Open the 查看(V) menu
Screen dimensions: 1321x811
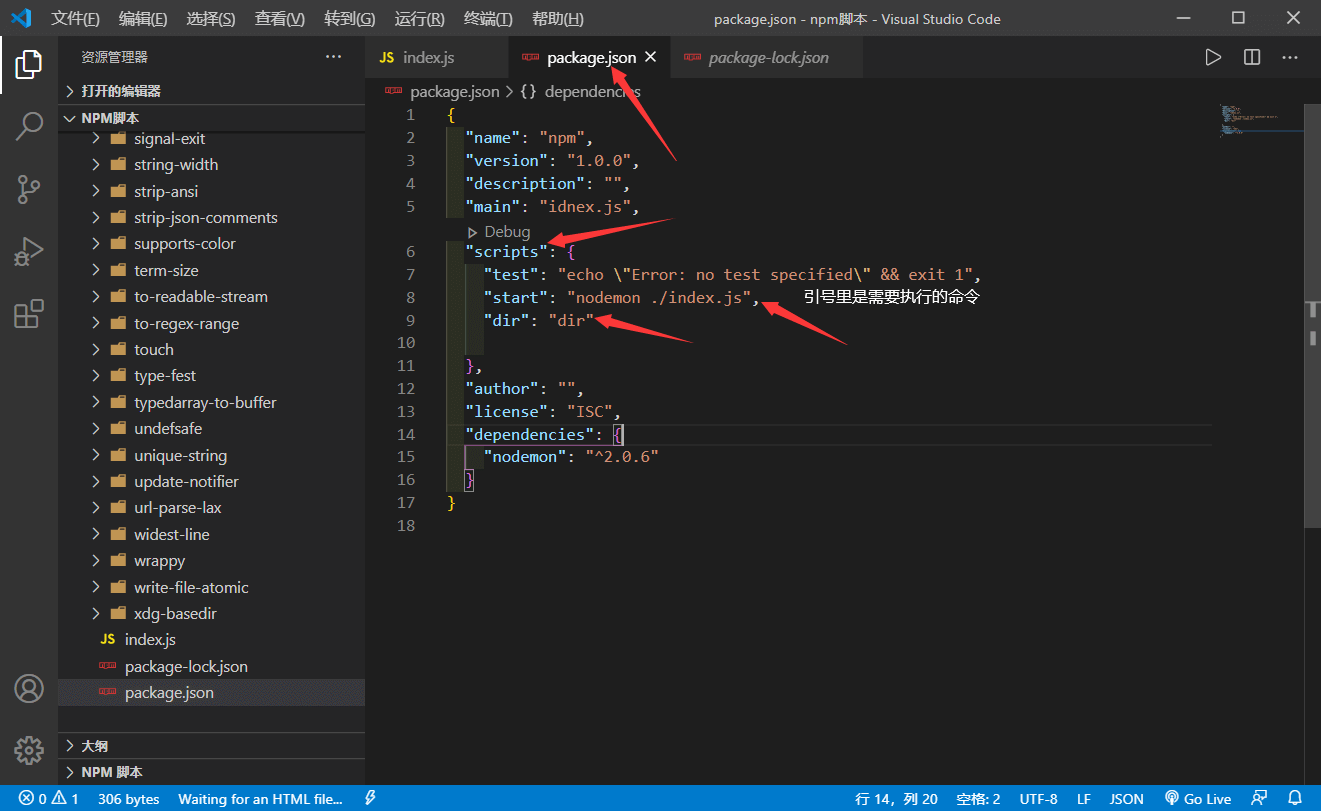pyautogui.click(x=280, y=19)
